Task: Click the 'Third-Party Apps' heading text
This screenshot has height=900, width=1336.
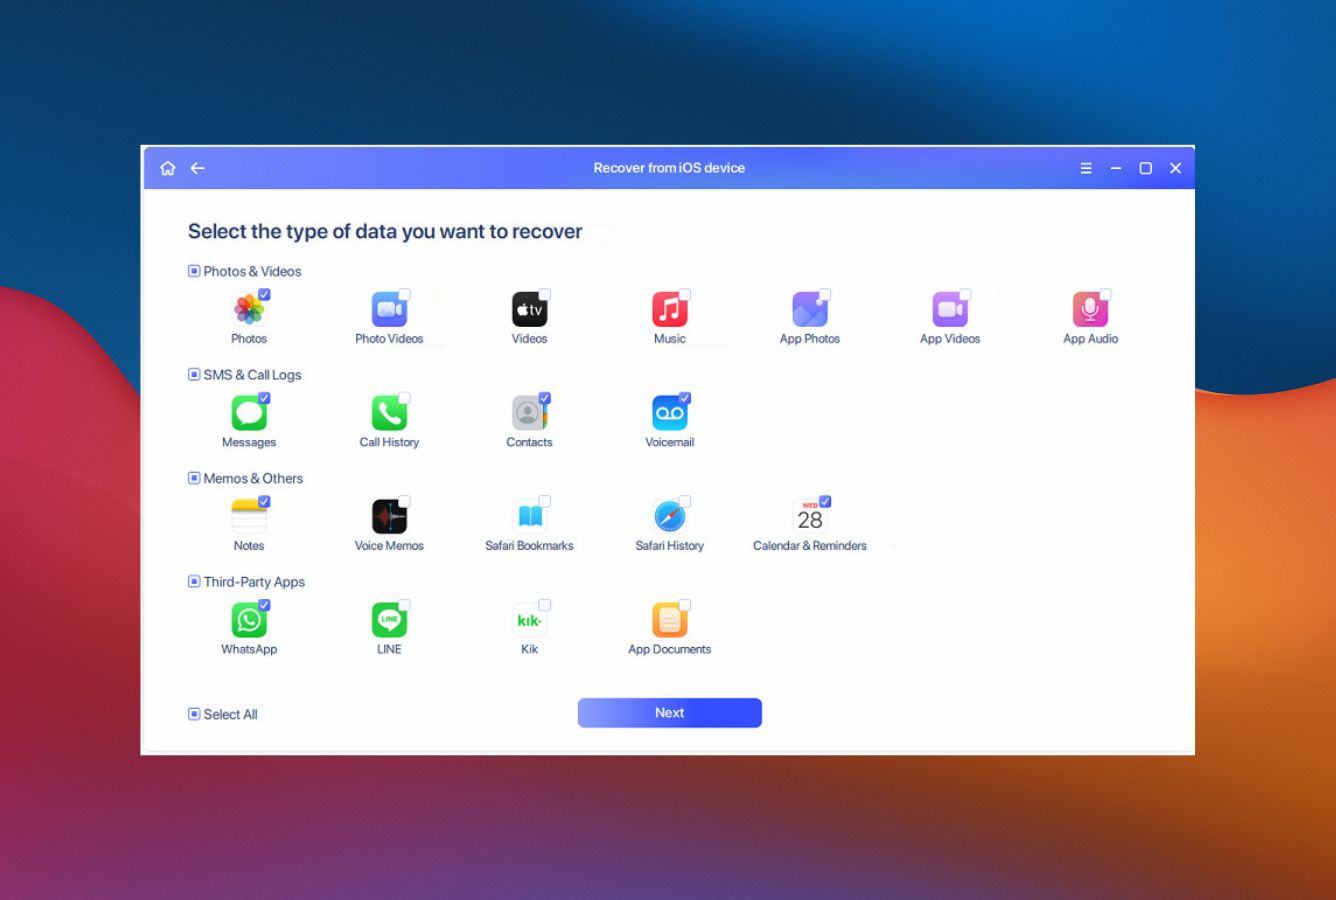Action: tap(254, 582)
